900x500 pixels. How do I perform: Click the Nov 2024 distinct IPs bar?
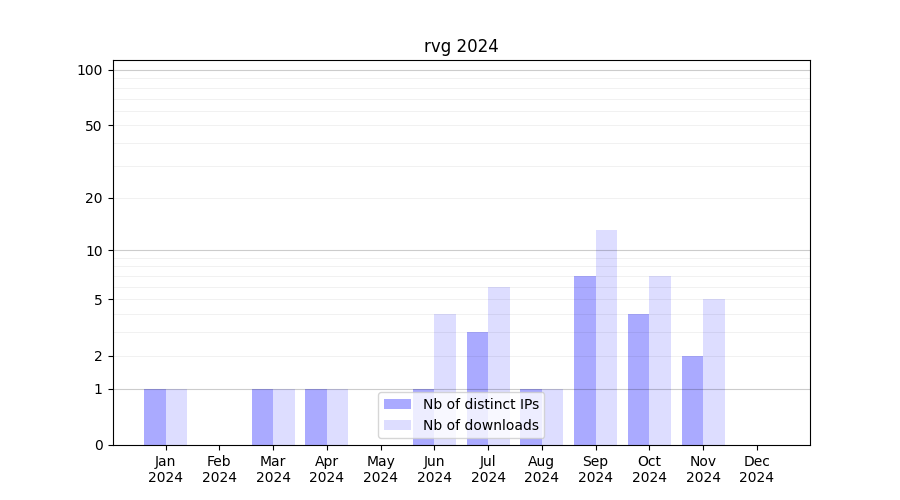692,400
